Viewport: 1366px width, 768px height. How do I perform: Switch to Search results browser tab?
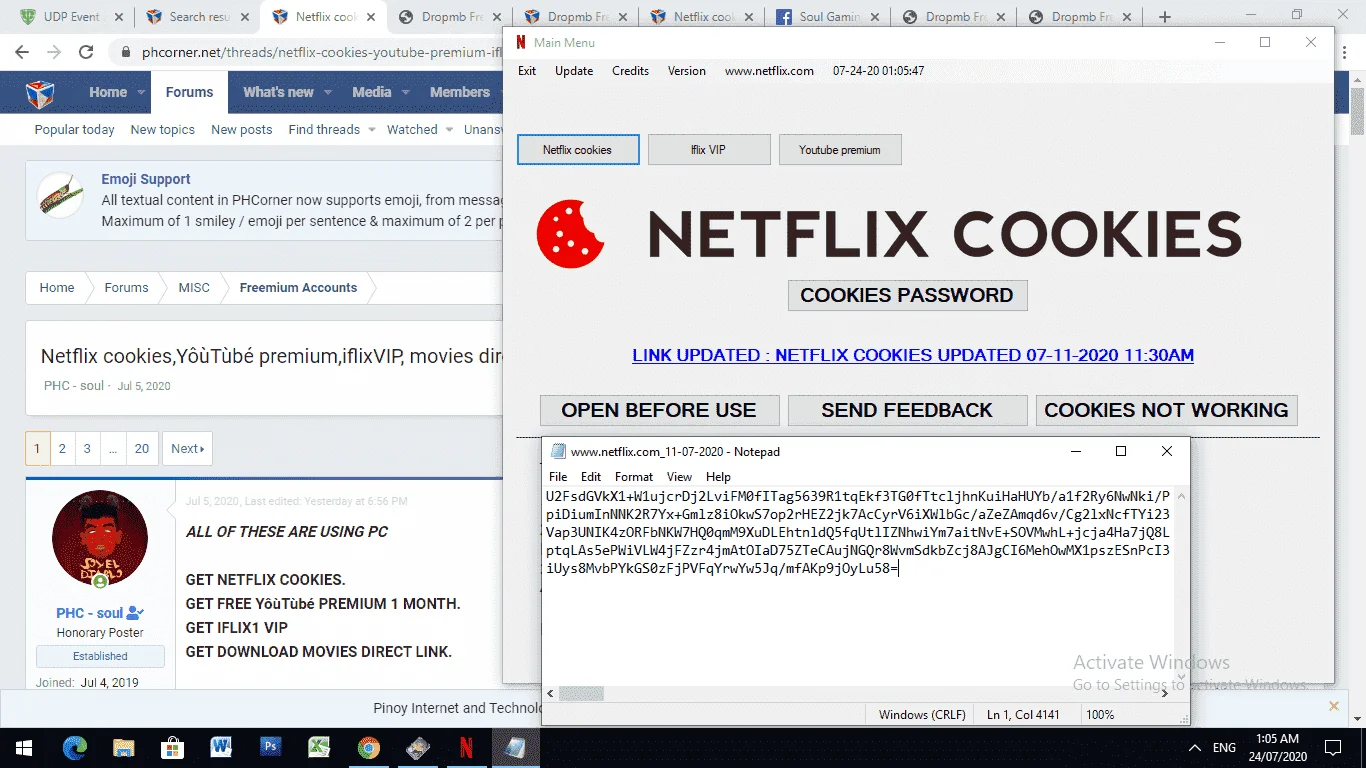[196, 17]
